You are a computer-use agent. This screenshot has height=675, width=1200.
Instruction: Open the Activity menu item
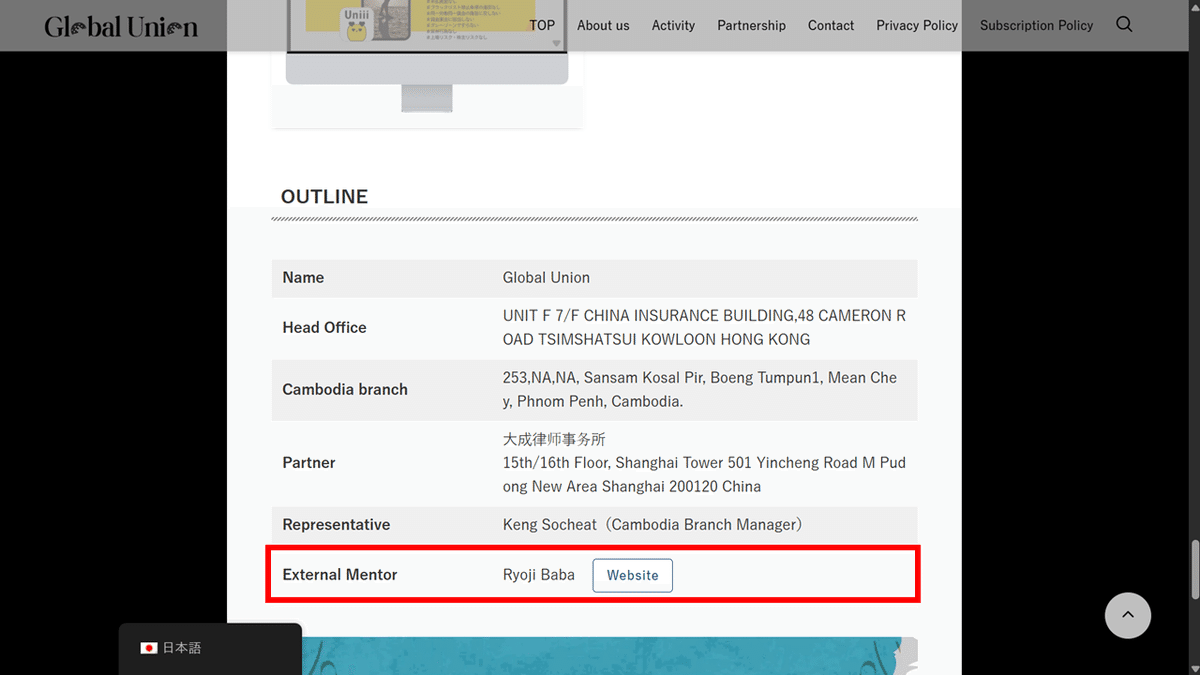click(x=673, y=25)
